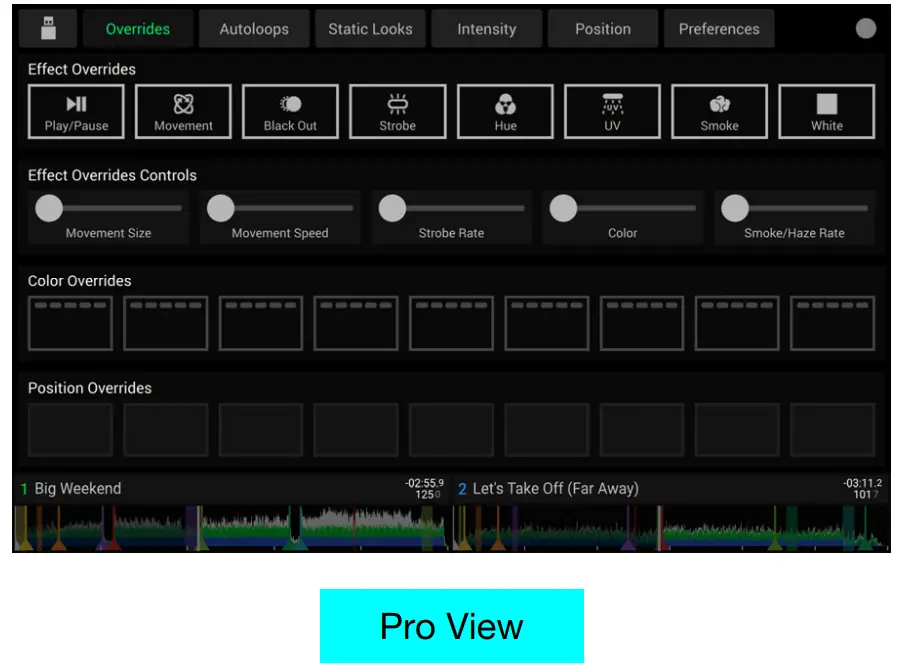Turn on the UV override
The height and width of the screenshot is (671, 906).
612,112
